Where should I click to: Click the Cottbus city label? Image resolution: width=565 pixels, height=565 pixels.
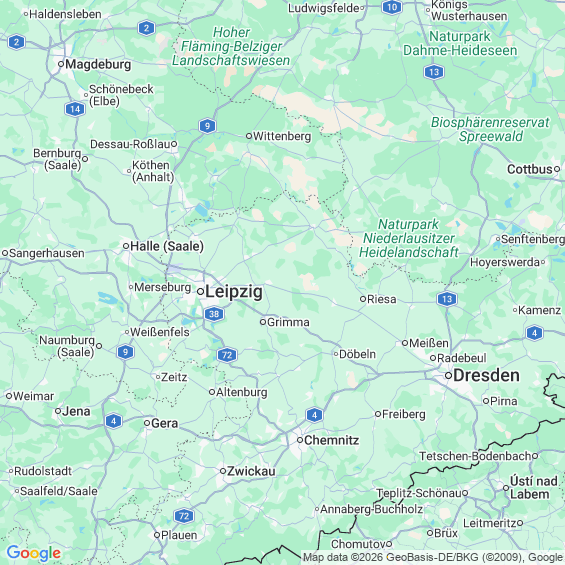tap(530, 169)
